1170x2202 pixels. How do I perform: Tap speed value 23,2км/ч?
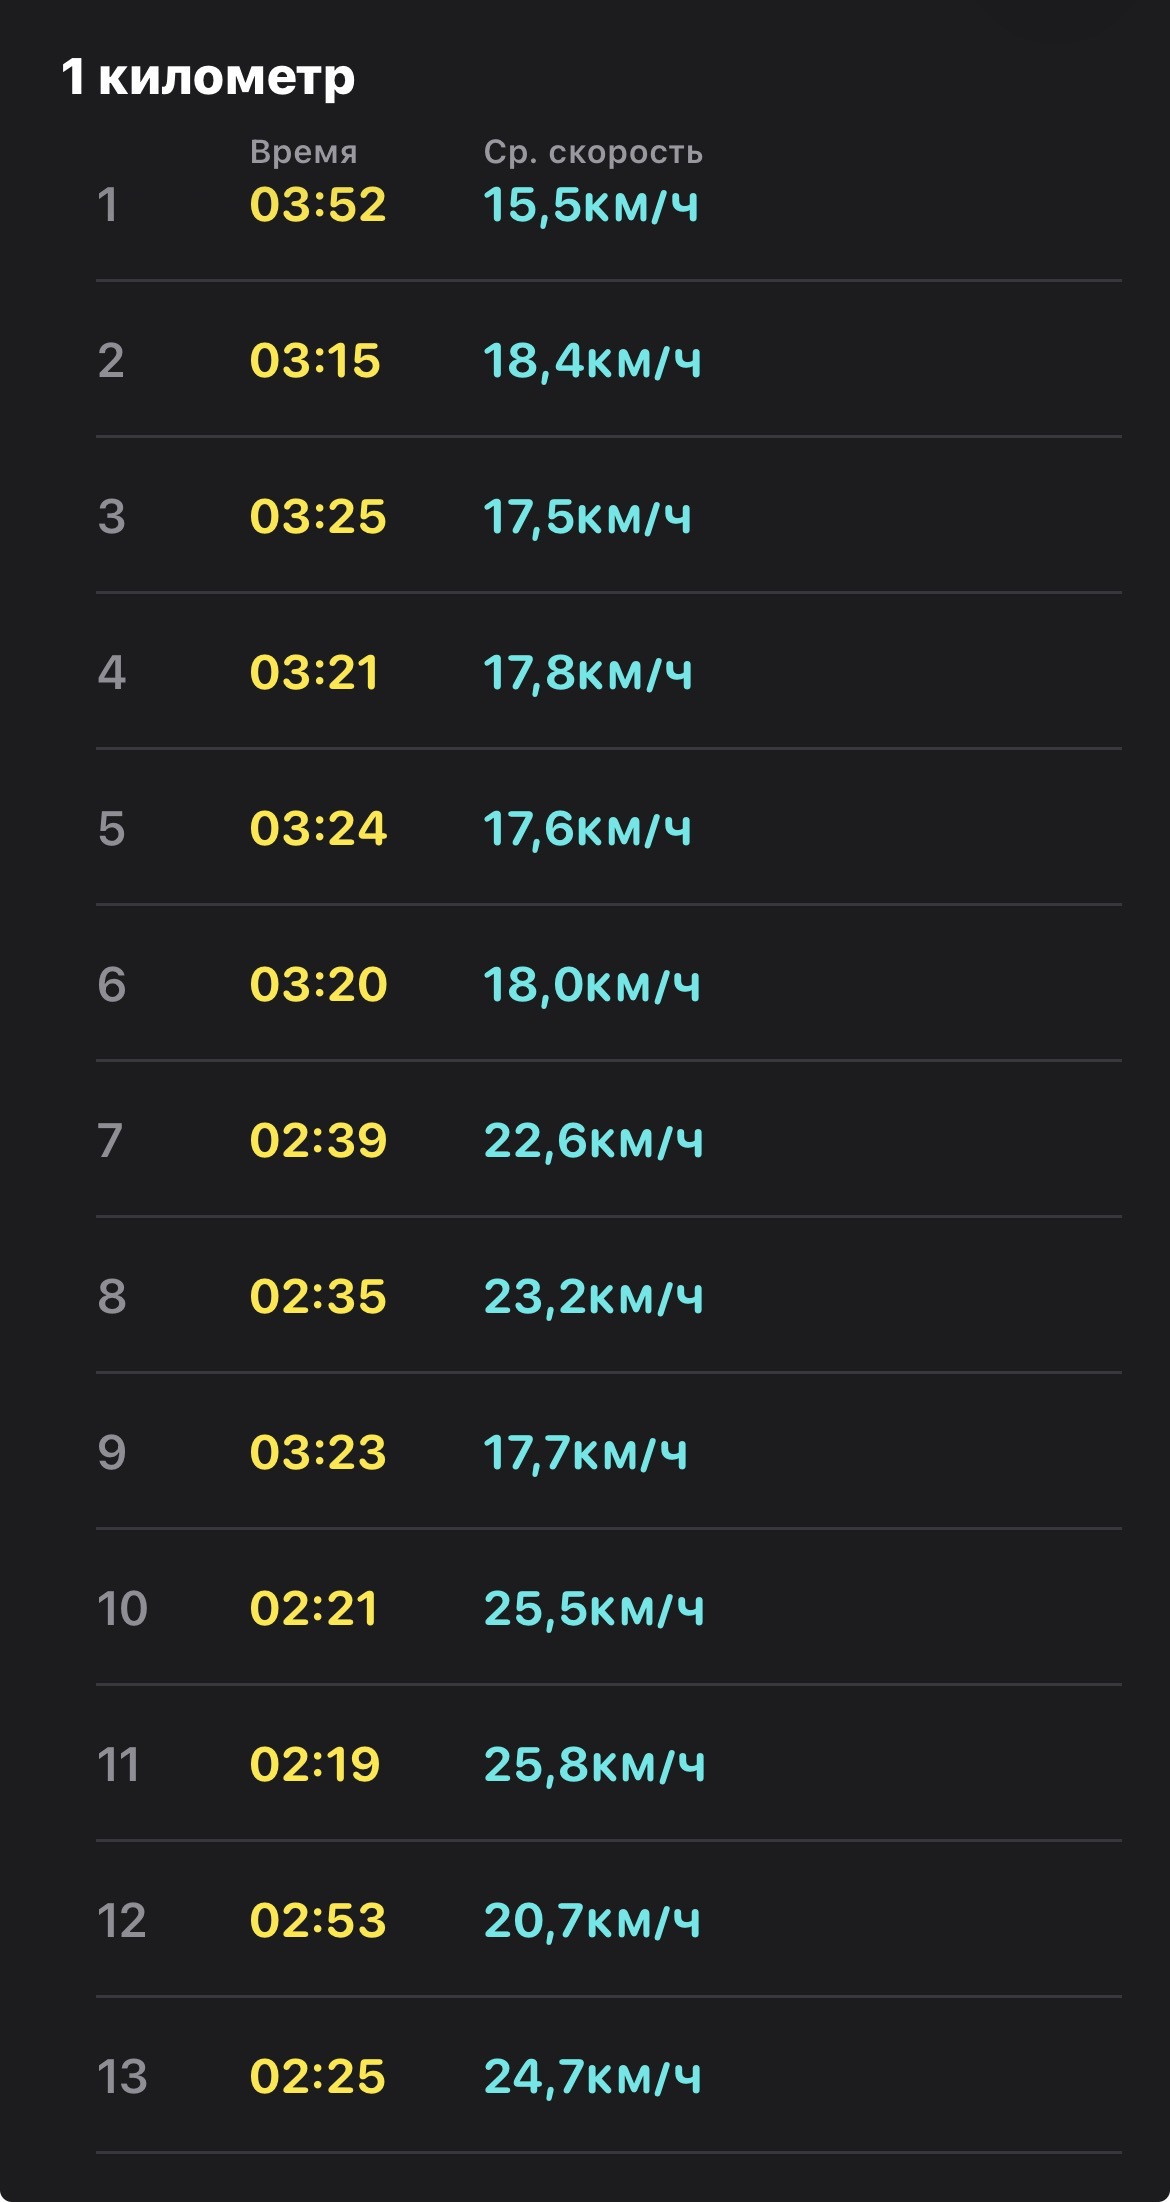(594, 1297)
